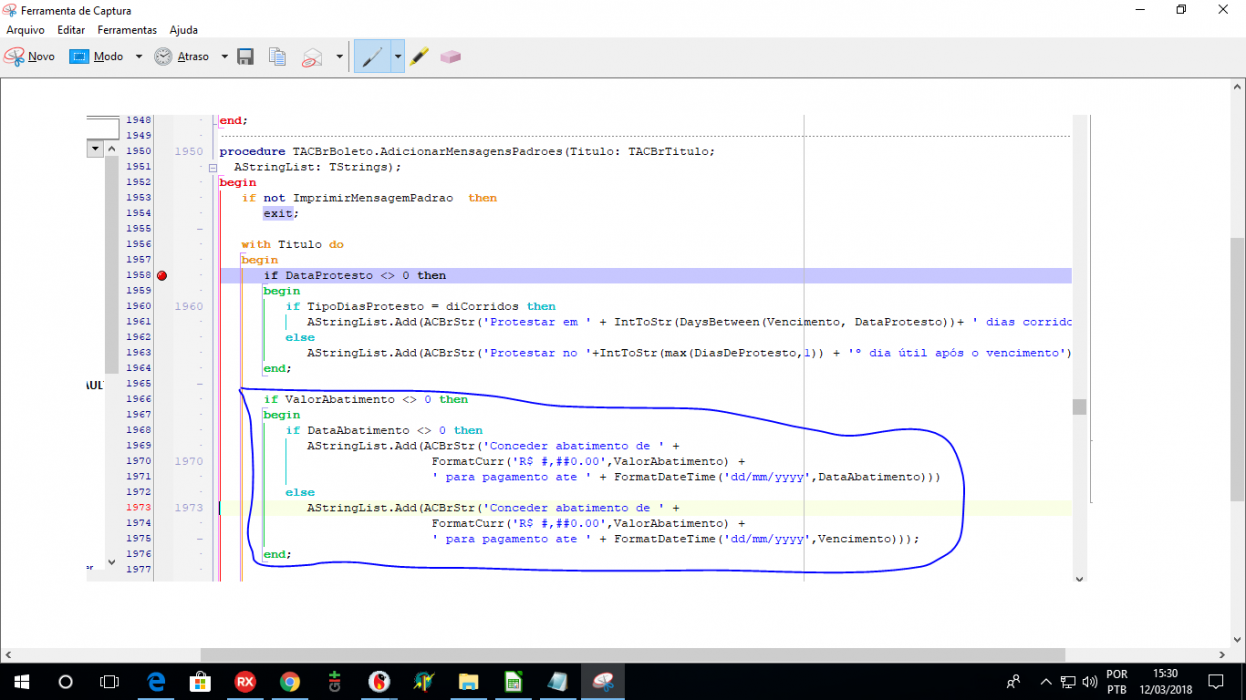Open the Windows Start menu
Screen dimensions: 1246x700
tap(22, 682)
